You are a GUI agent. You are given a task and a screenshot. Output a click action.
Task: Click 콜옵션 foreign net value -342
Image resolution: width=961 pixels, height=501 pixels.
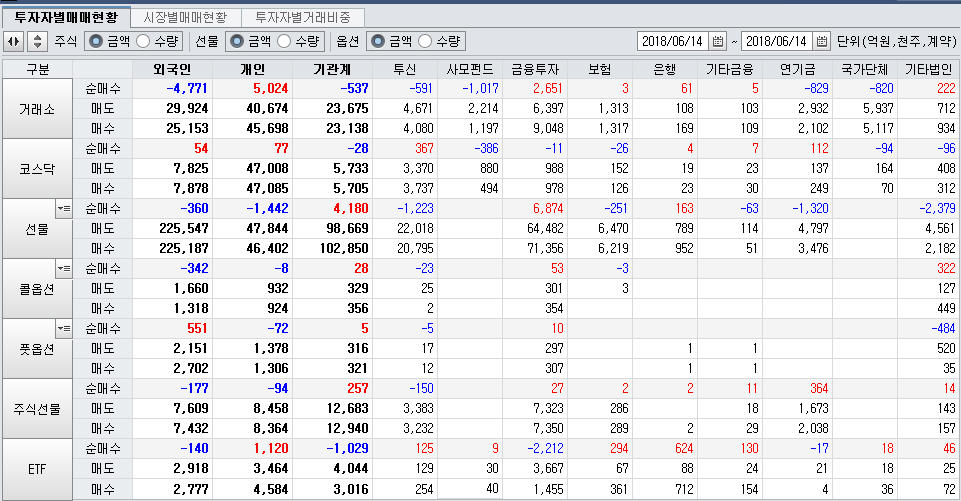[194, 269]
